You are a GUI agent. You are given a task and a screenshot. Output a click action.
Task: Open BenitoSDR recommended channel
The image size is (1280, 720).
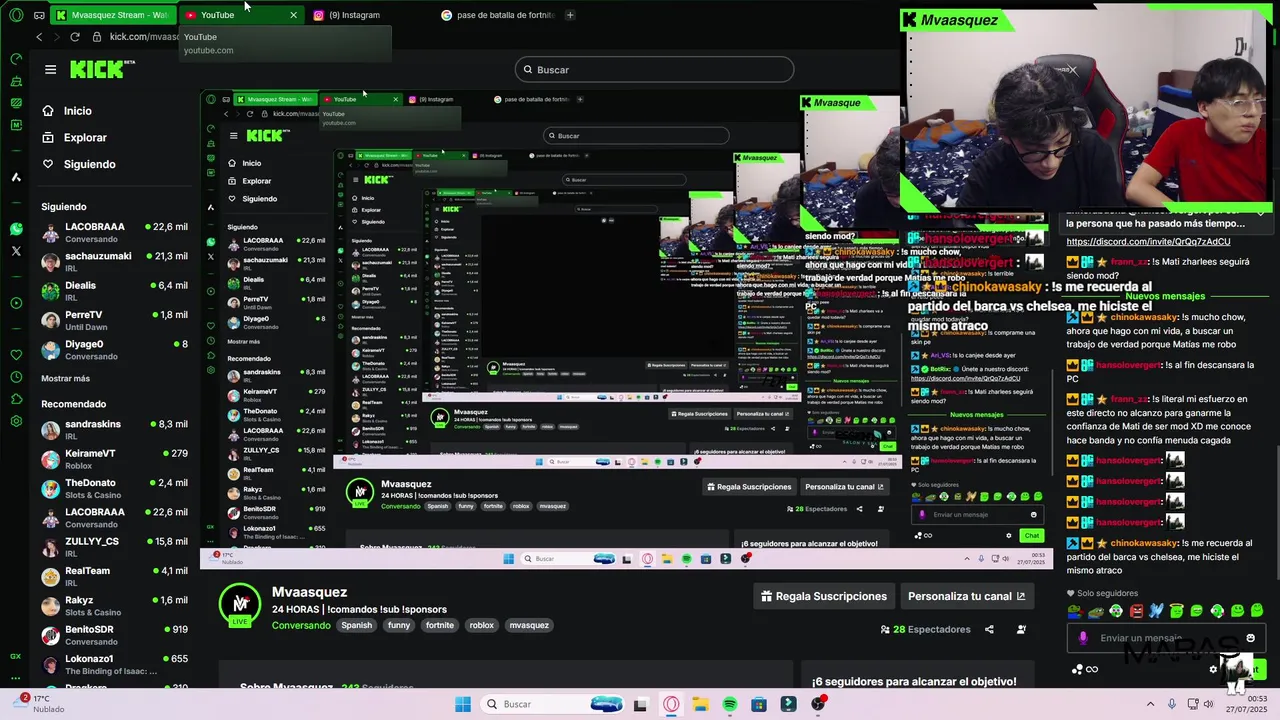tap(115, 635)
